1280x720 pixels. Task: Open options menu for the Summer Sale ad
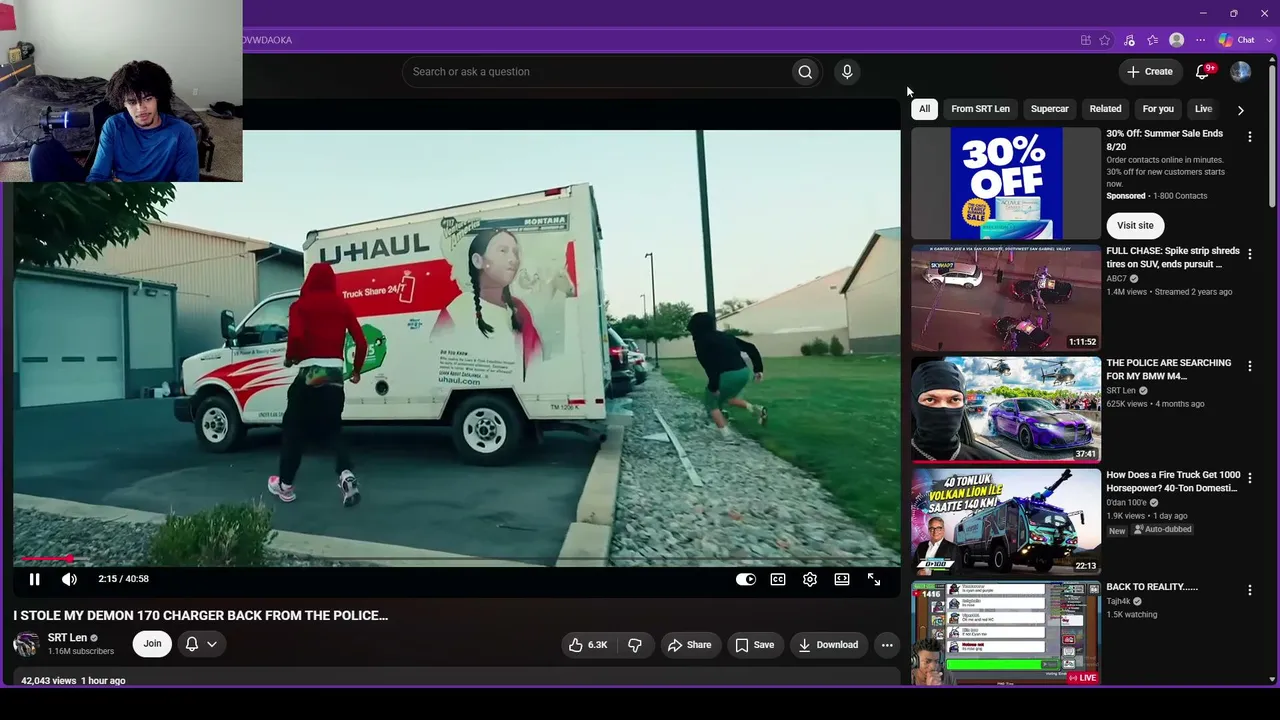pos(1250,137)
